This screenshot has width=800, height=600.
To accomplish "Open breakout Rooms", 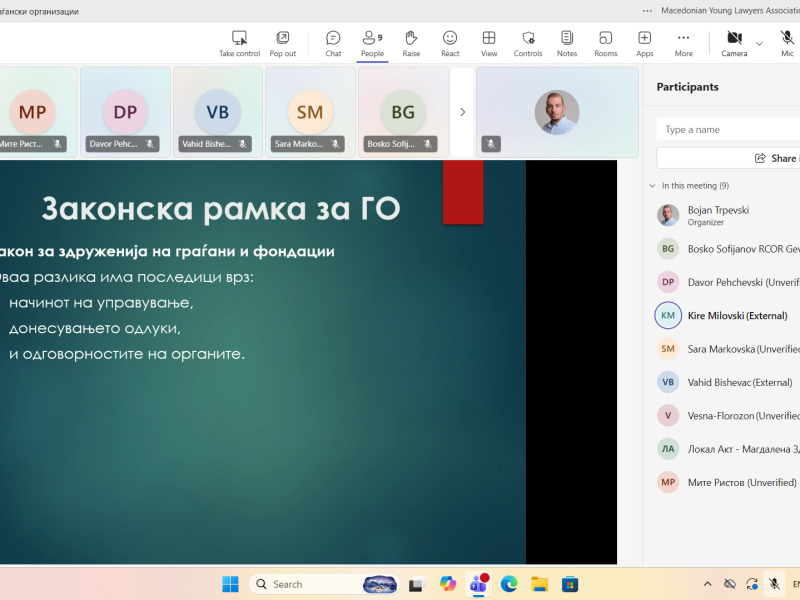I will coord(606,43).
